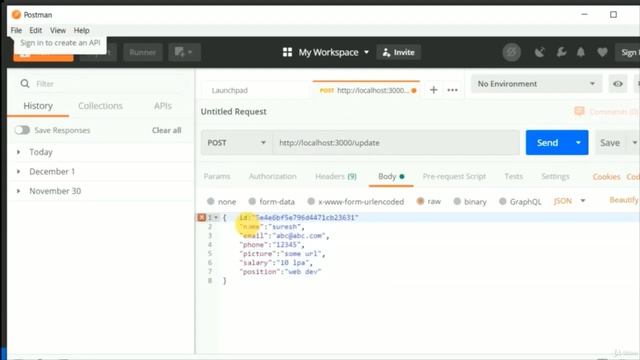Switch to the Collections sidebar tab
Image resolution: width=640 pixels, height=360 pixels.
pos(100,106)
